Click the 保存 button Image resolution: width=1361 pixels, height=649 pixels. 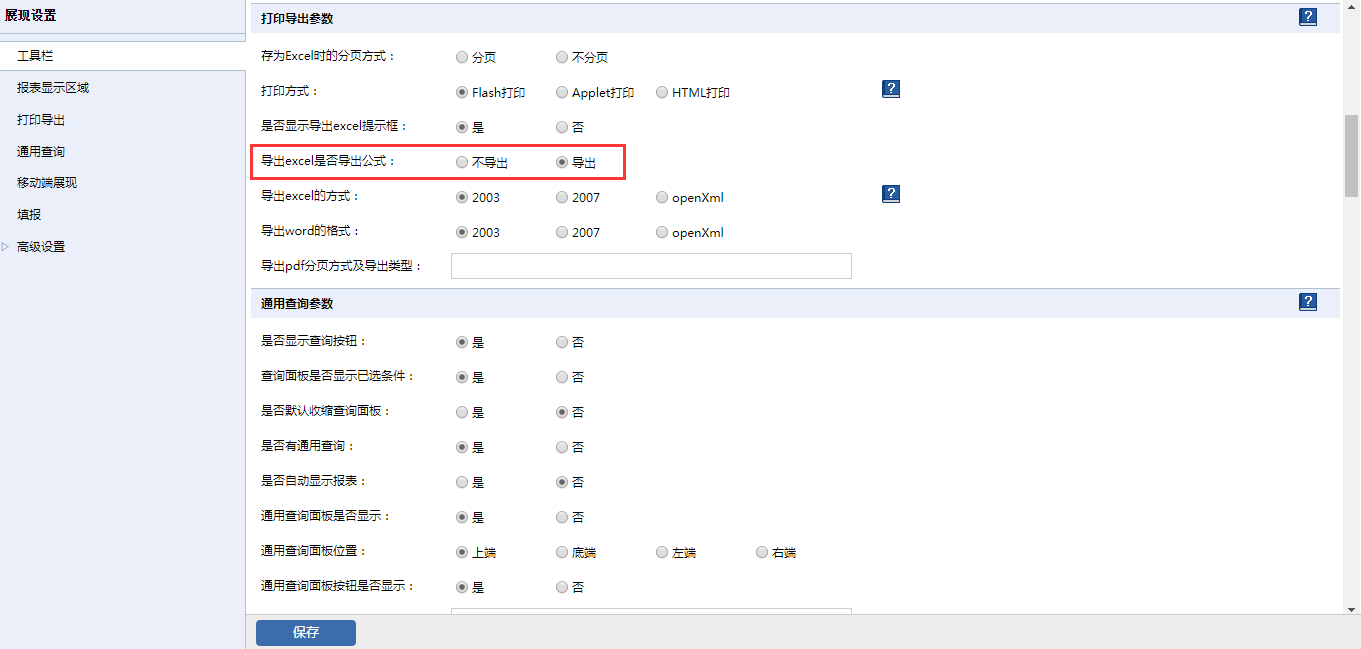click(305, 632)
